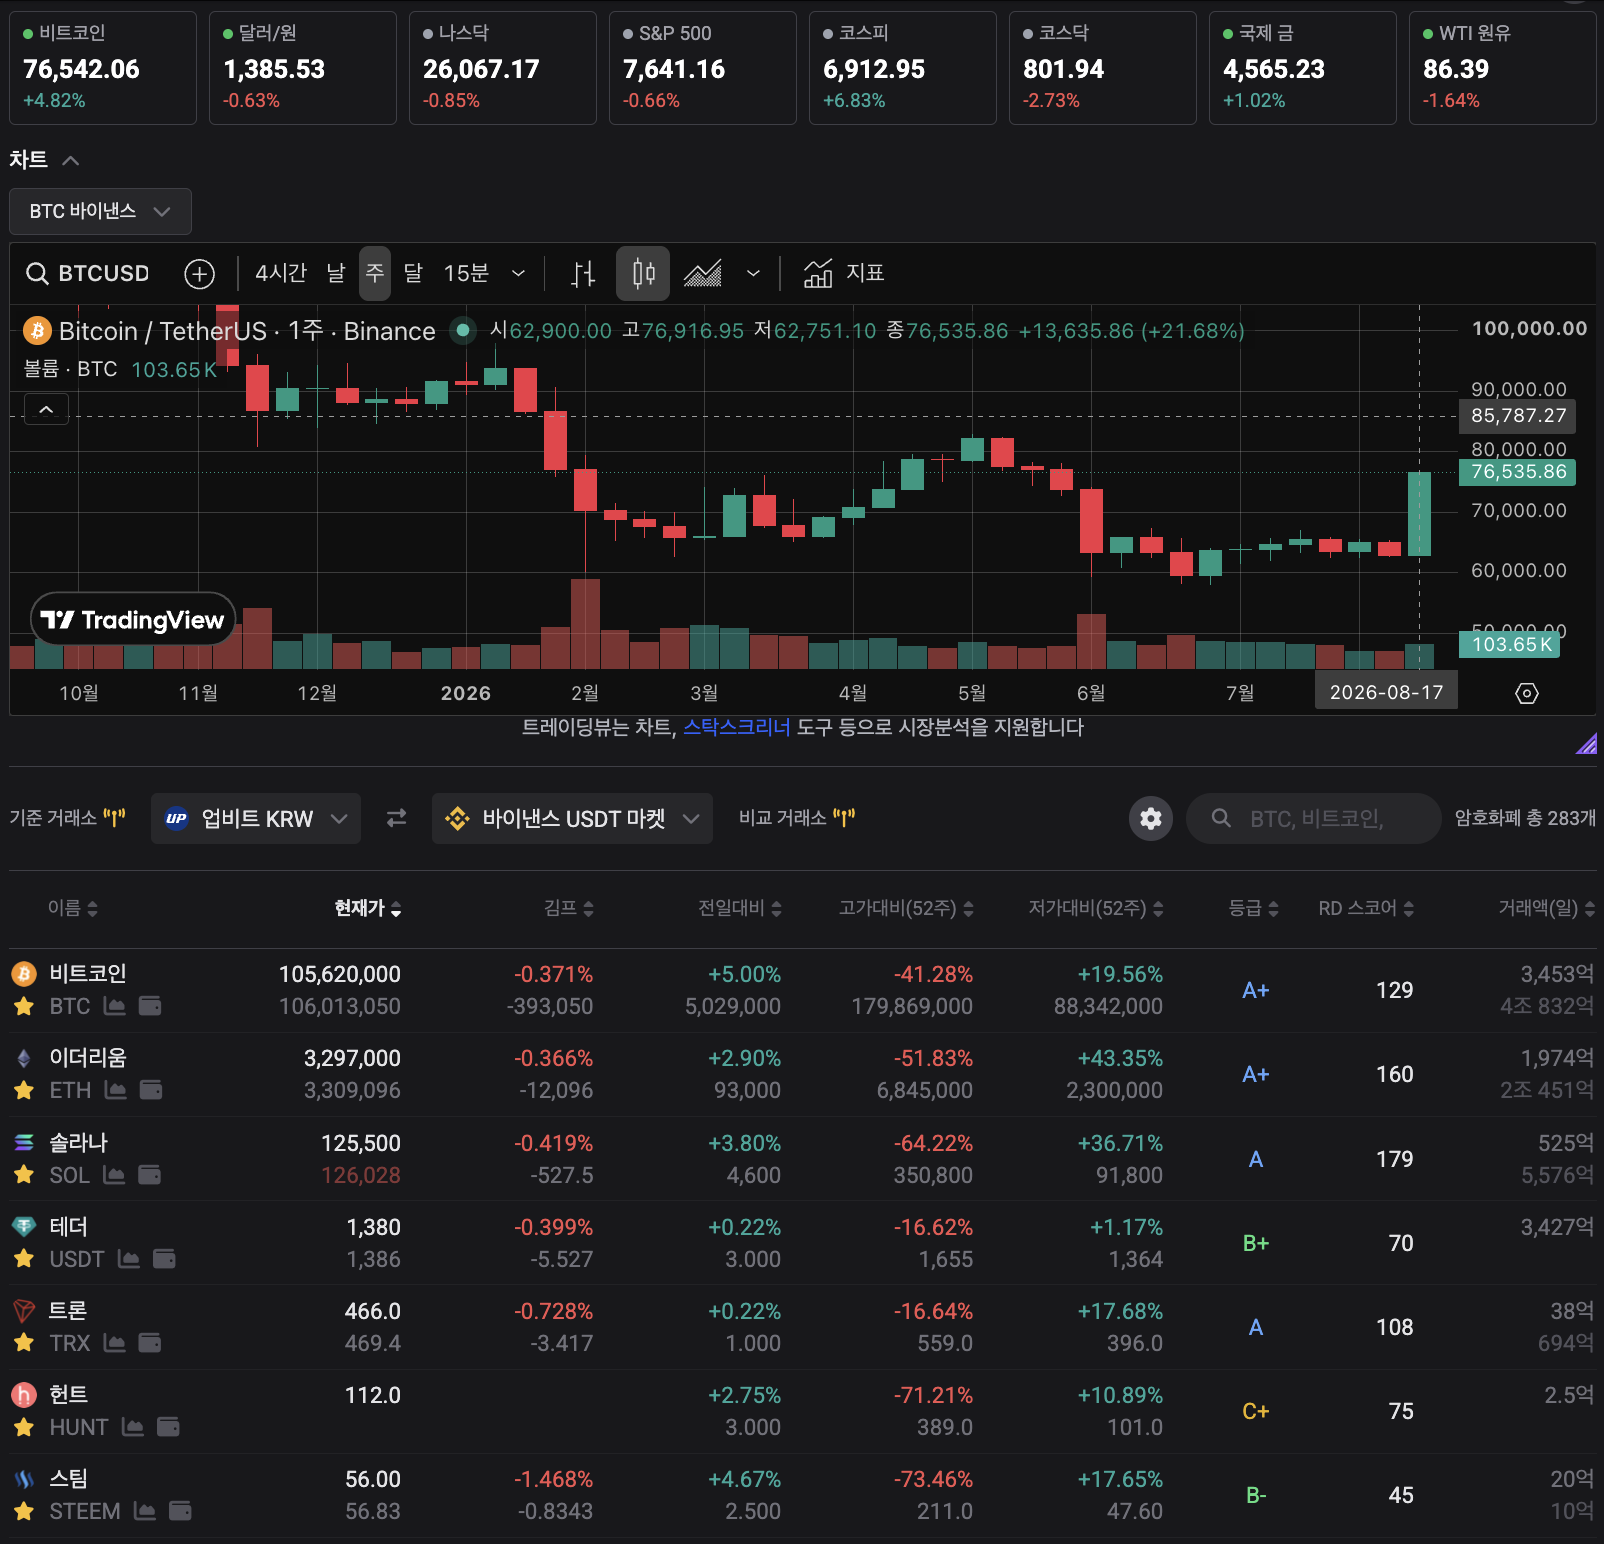The width and height of the screenshot is (1604, 1544).
Task: Open wallet icon for TRX row
Action: point(150,1342)
